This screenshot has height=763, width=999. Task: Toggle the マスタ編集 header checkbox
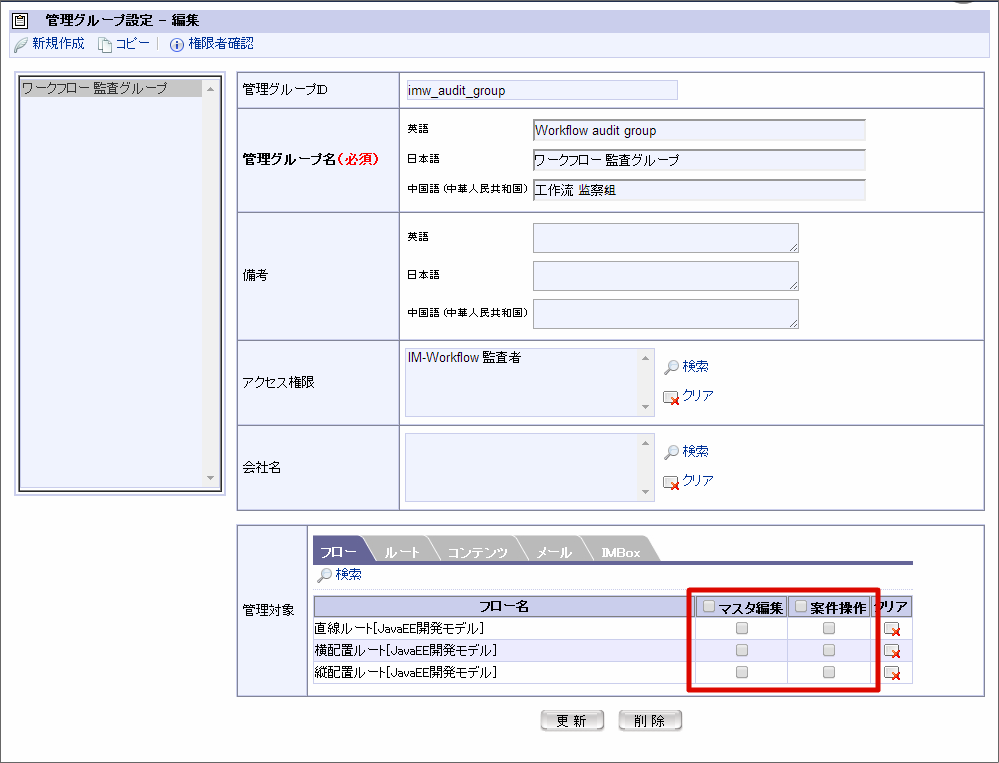click(708, 606)
